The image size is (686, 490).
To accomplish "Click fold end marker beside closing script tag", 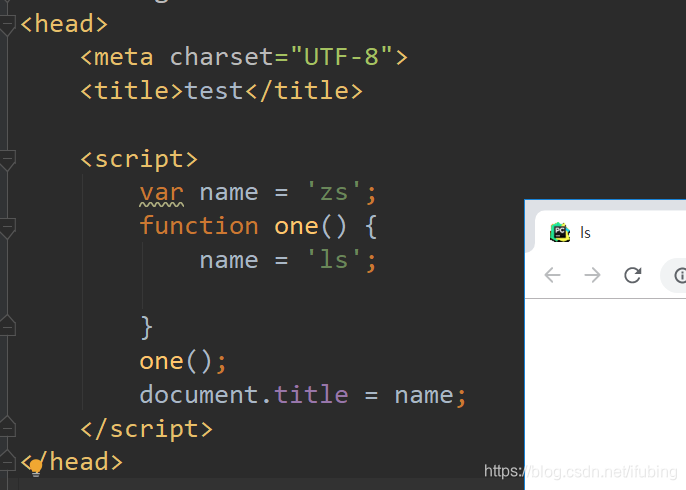I will [x=7, y=427].
